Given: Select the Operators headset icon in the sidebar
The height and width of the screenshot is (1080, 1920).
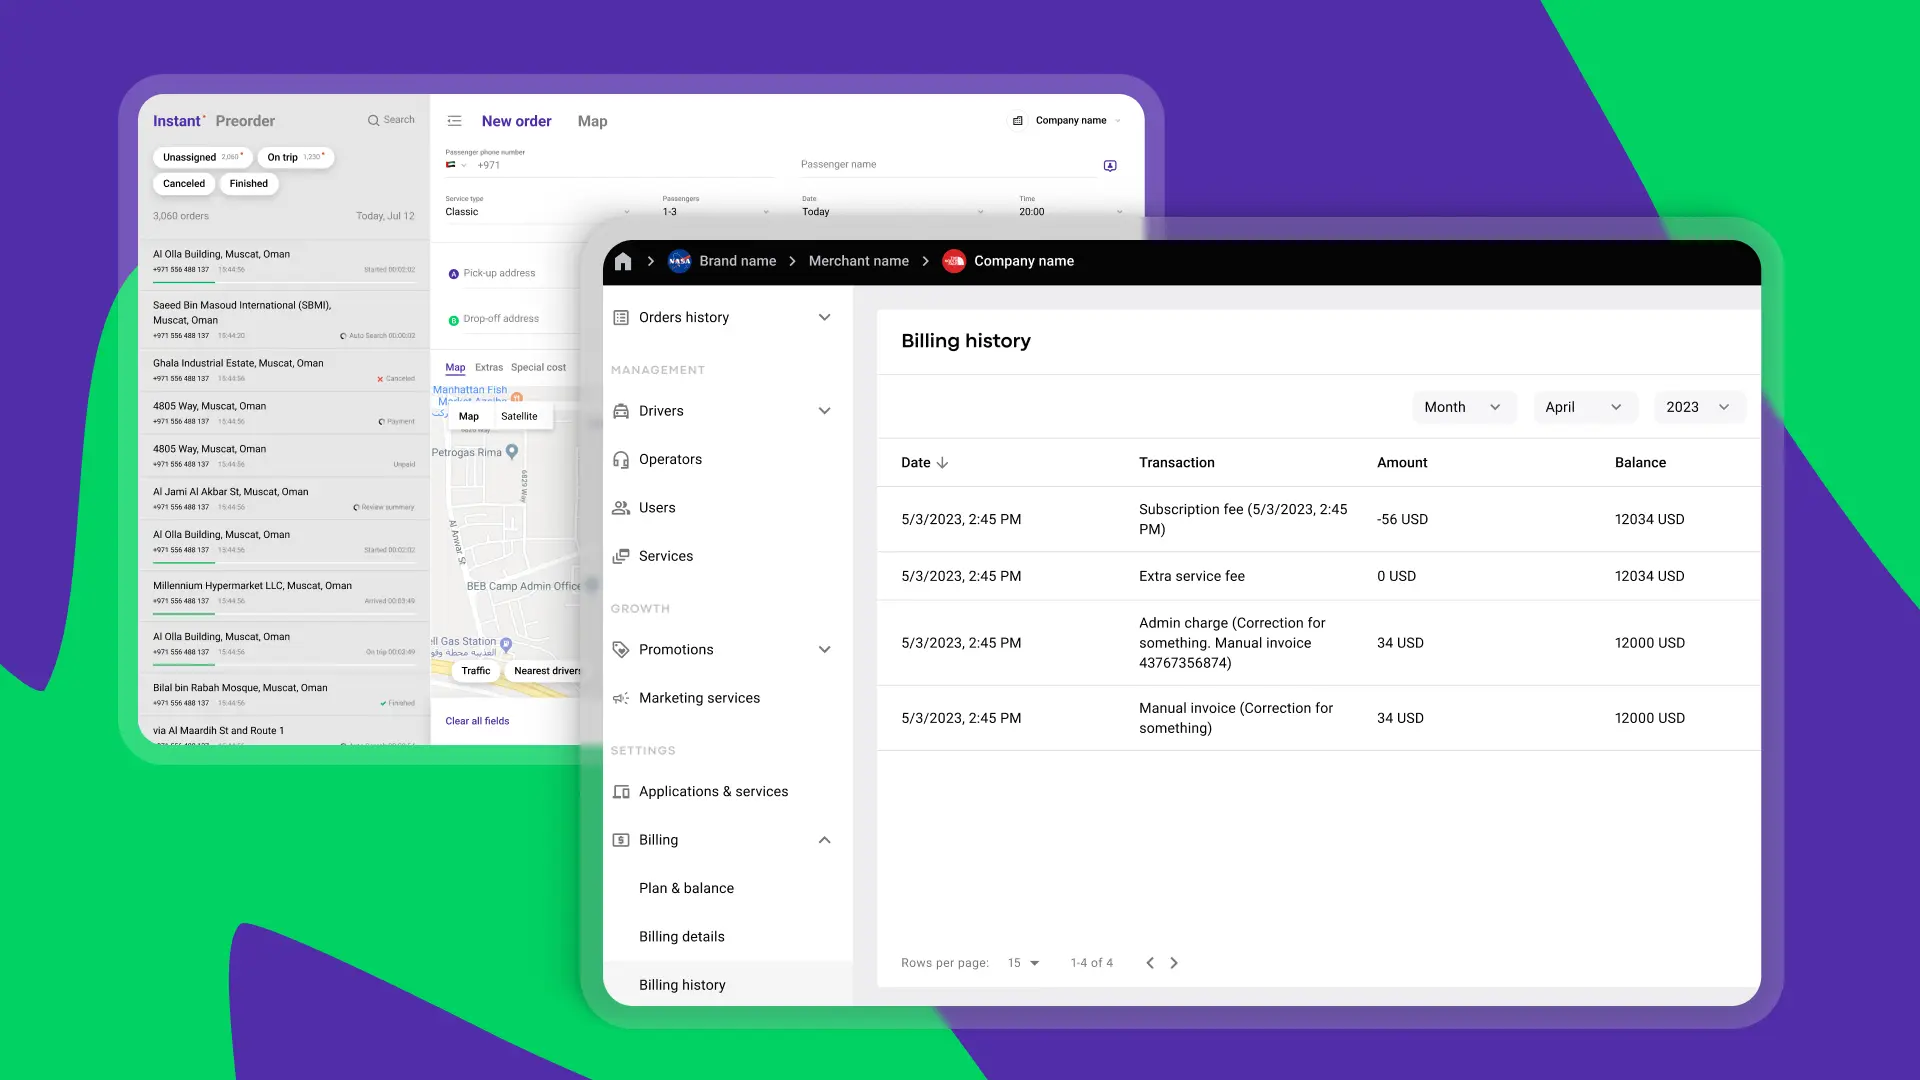Looking at the screenshot, I should [621, 459].
